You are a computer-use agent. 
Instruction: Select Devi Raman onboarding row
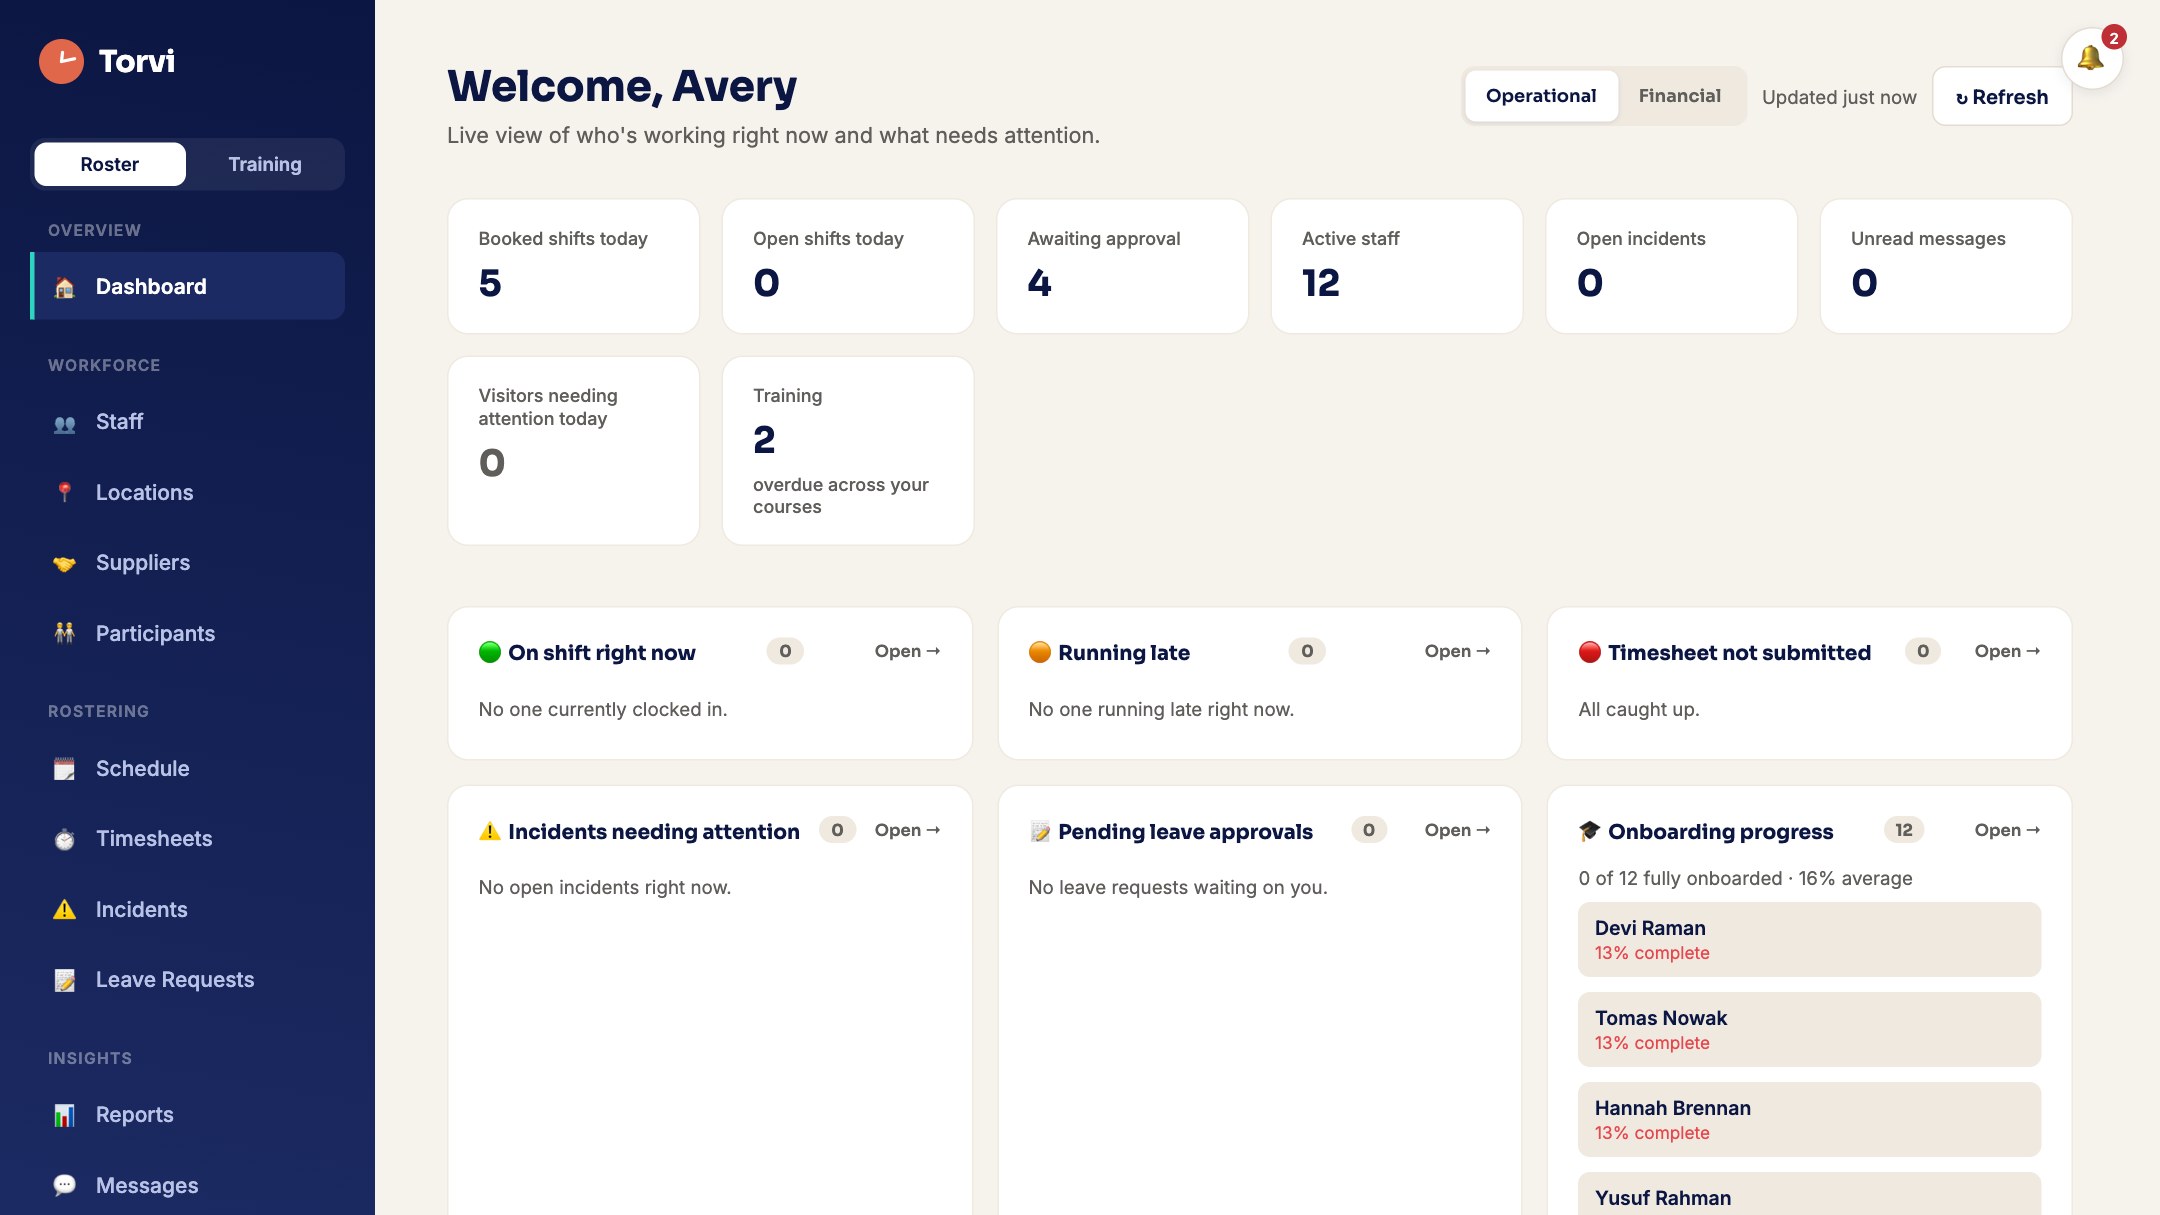[x=1809, y=939]
